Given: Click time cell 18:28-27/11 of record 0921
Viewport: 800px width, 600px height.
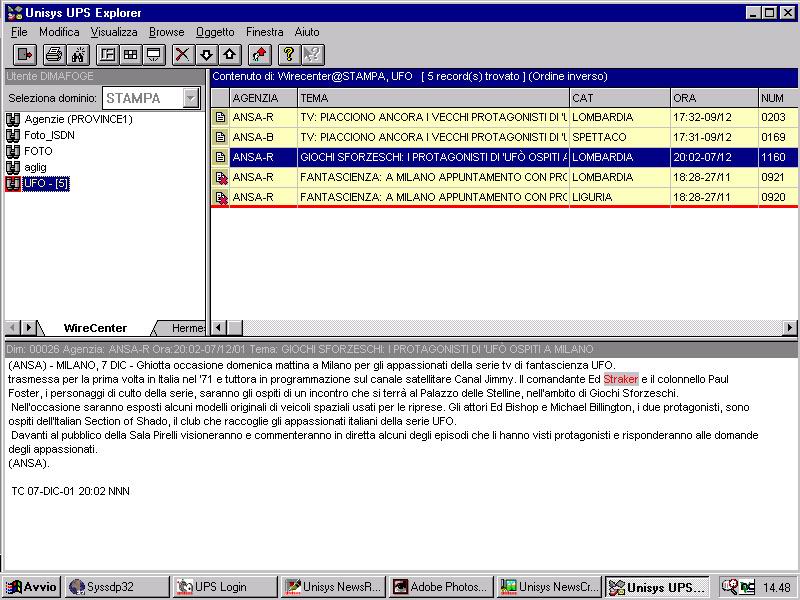Looking at the screenshot, I should pos(714,178).
